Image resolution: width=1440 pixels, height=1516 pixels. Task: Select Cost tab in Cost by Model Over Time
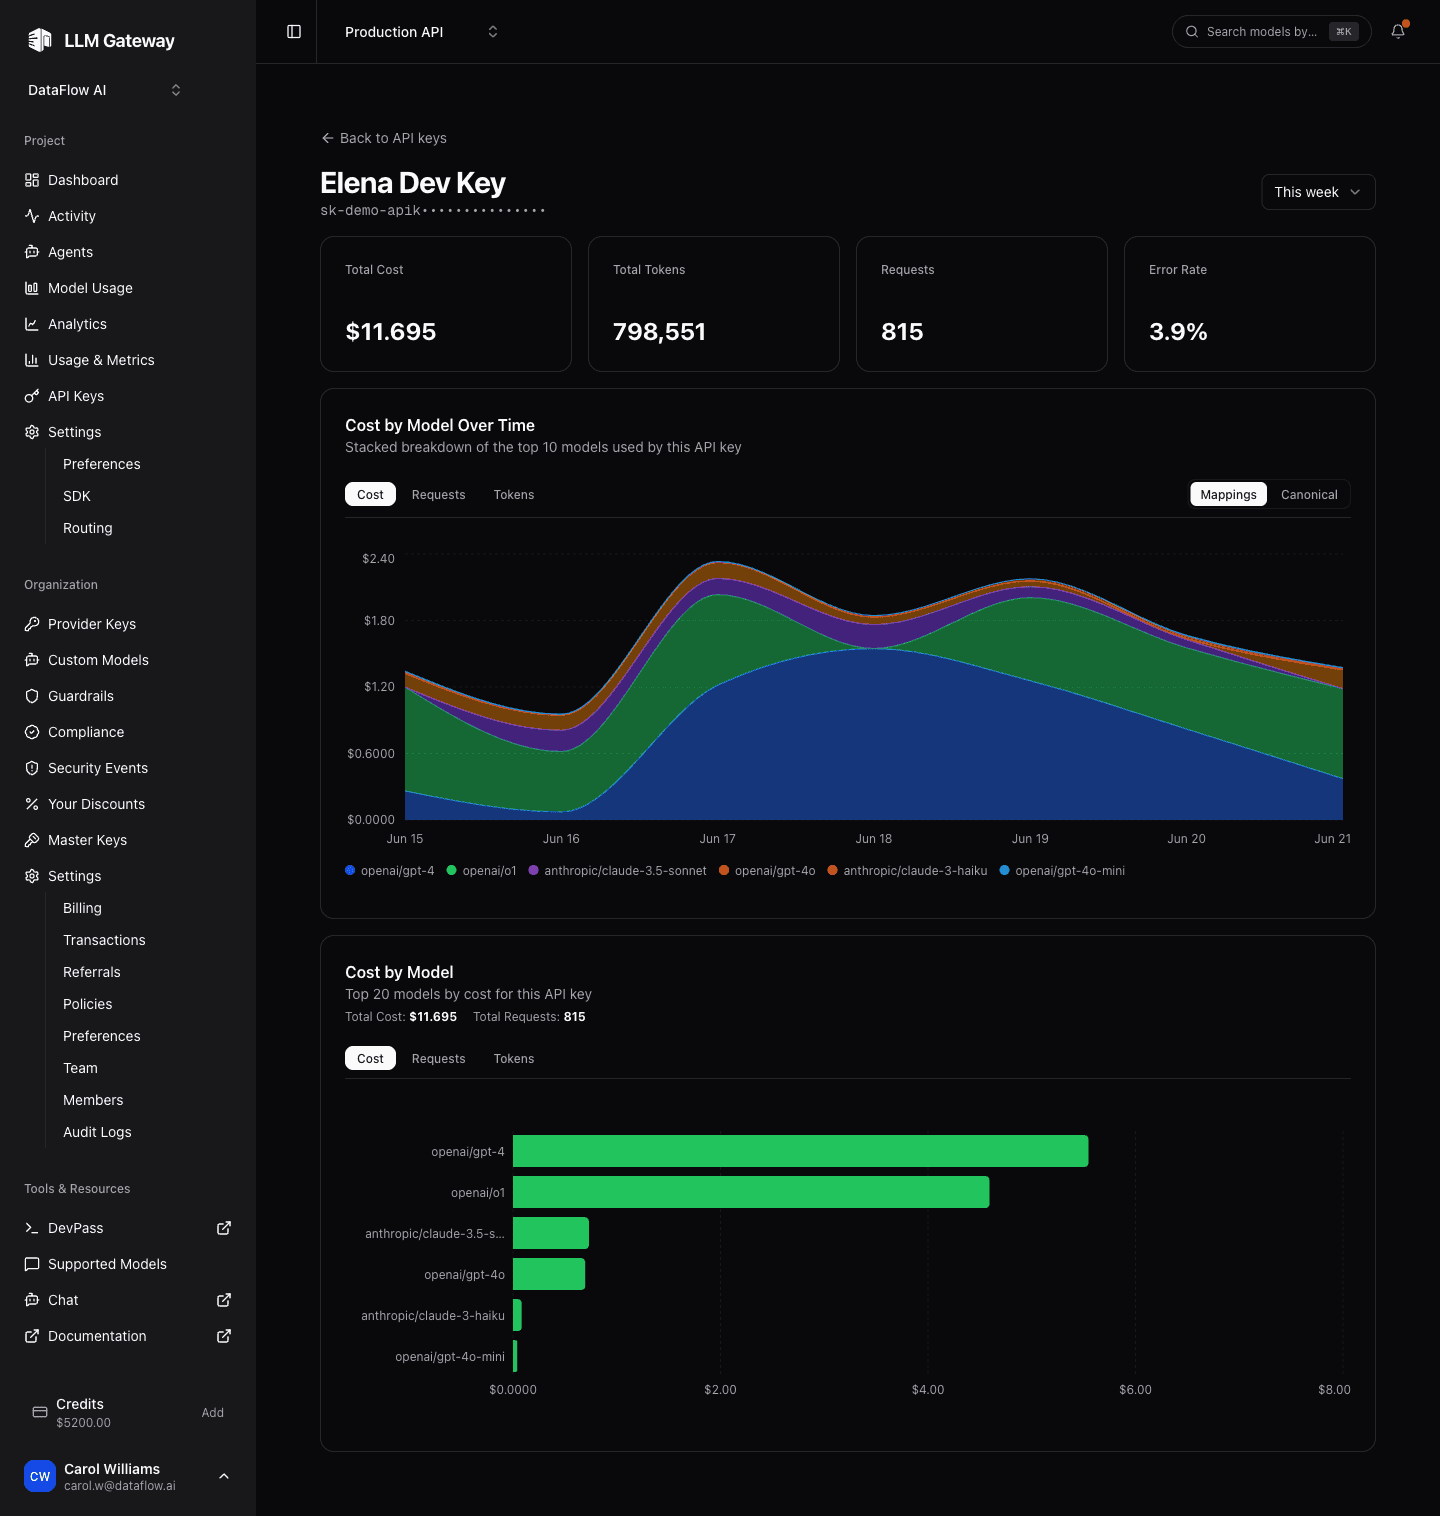click(370, 494)
